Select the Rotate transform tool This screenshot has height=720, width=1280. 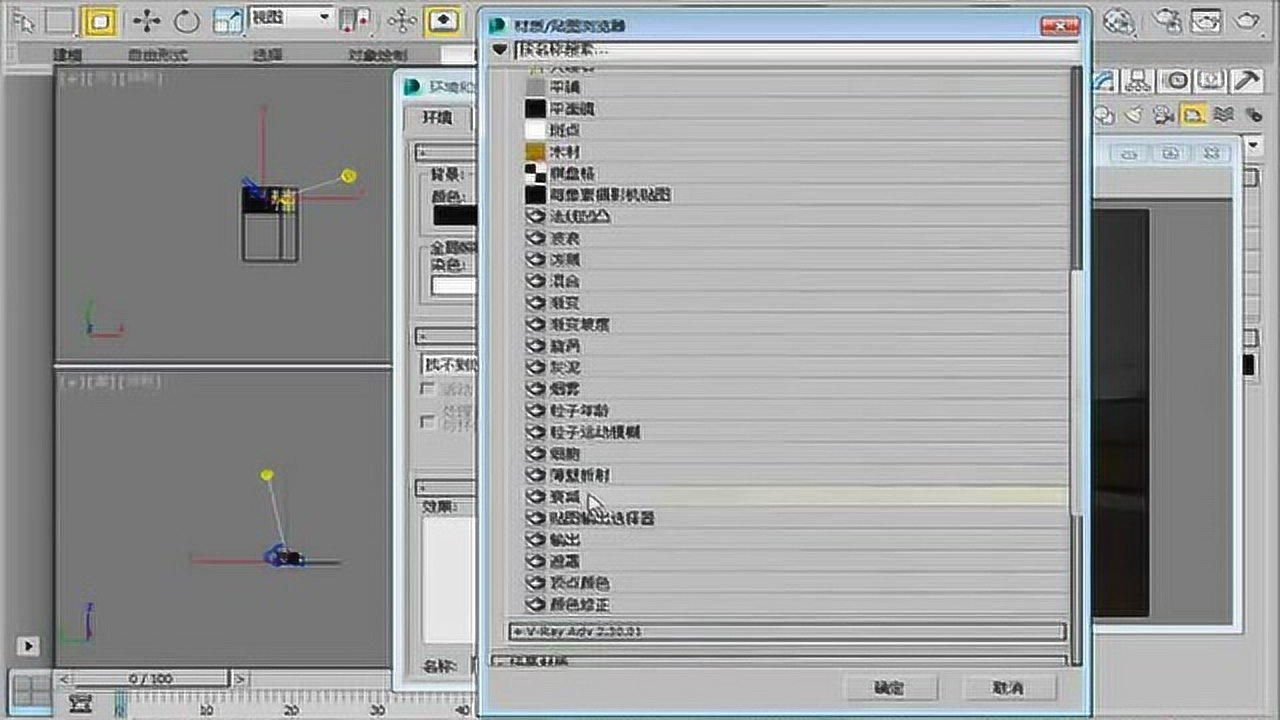(x=187, y=20)
